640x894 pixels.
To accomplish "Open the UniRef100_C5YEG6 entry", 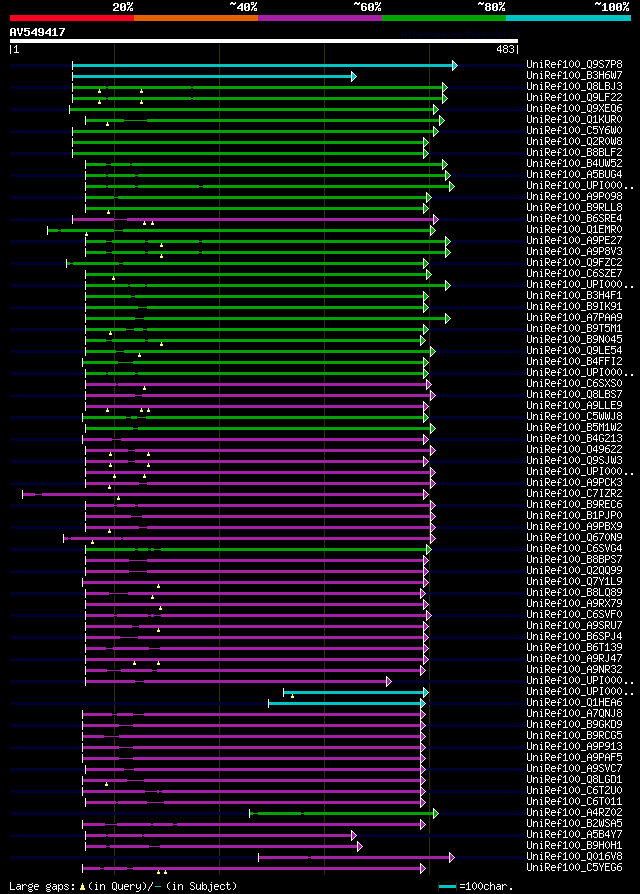I will (x=574, y=867).
